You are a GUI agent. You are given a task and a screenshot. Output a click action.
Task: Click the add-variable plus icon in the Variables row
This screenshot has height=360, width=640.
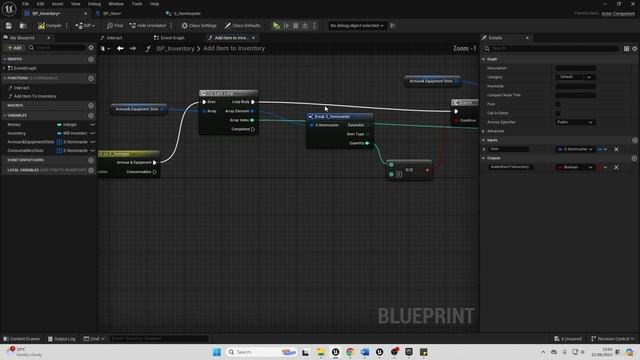point(91,116)
